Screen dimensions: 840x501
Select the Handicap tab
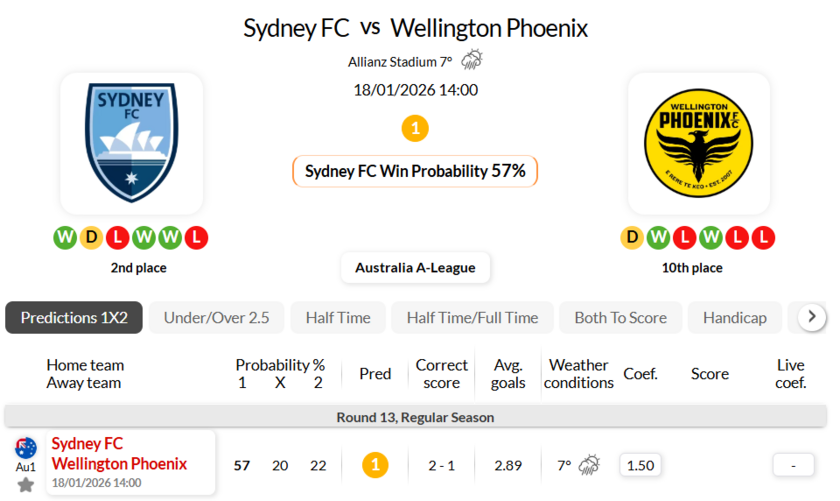(734, 318)
